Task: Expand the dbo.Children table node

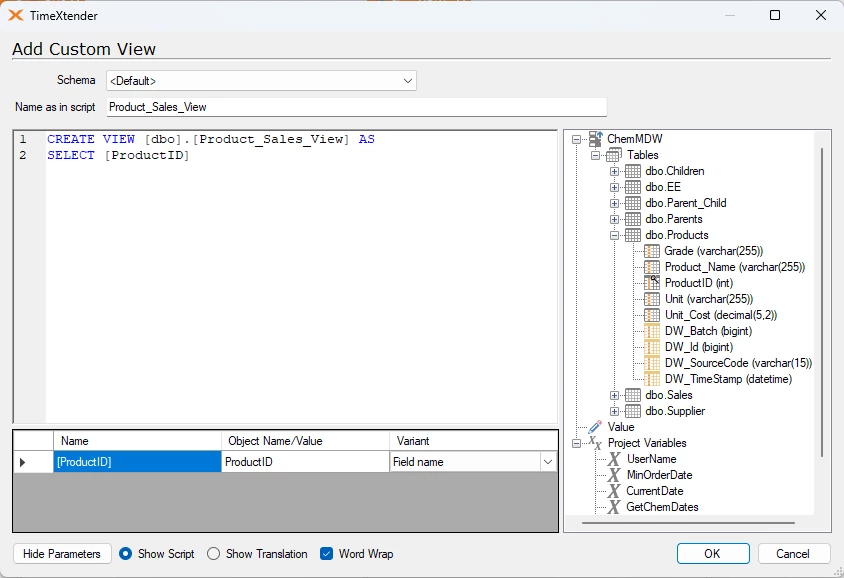Action: coord(614,172)
